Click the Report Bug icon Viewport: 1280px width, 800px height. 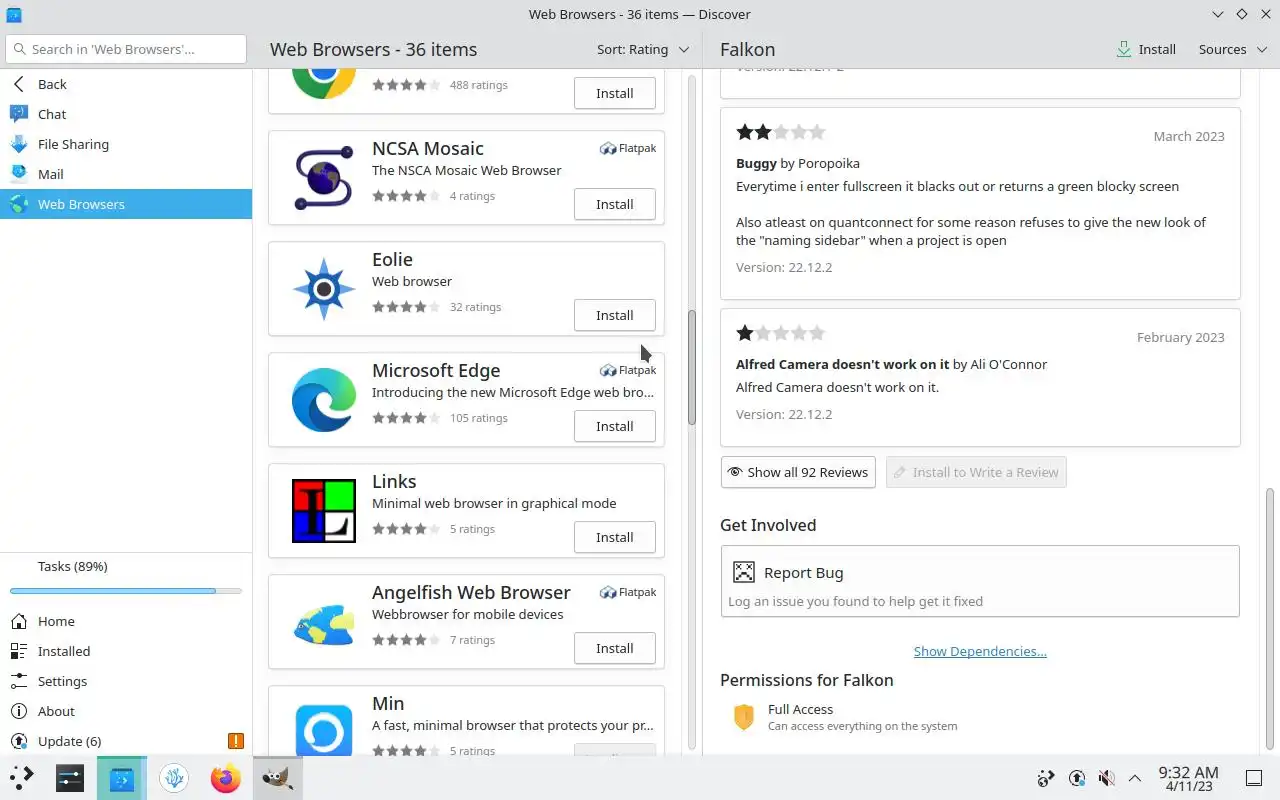coord(743,572)
